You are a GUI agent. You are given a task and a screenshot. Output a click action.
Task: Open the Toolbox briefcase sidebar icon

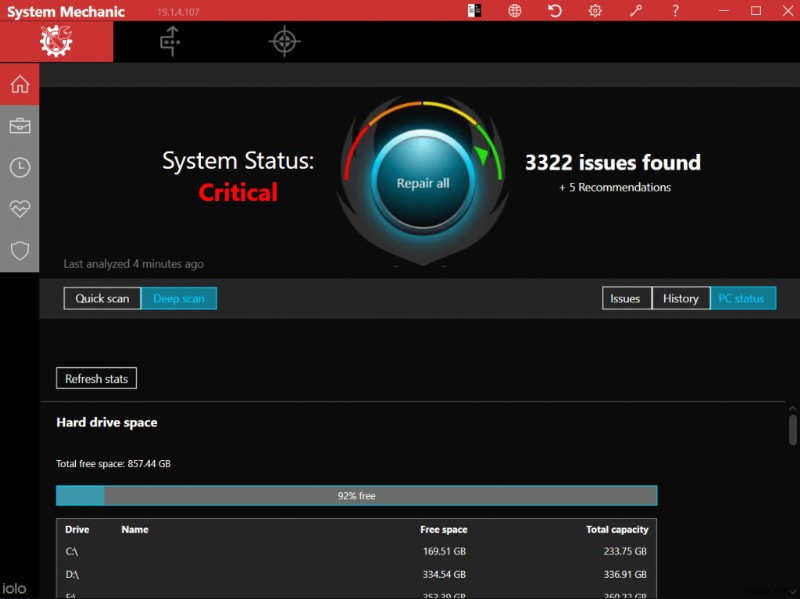click(19, 126)
